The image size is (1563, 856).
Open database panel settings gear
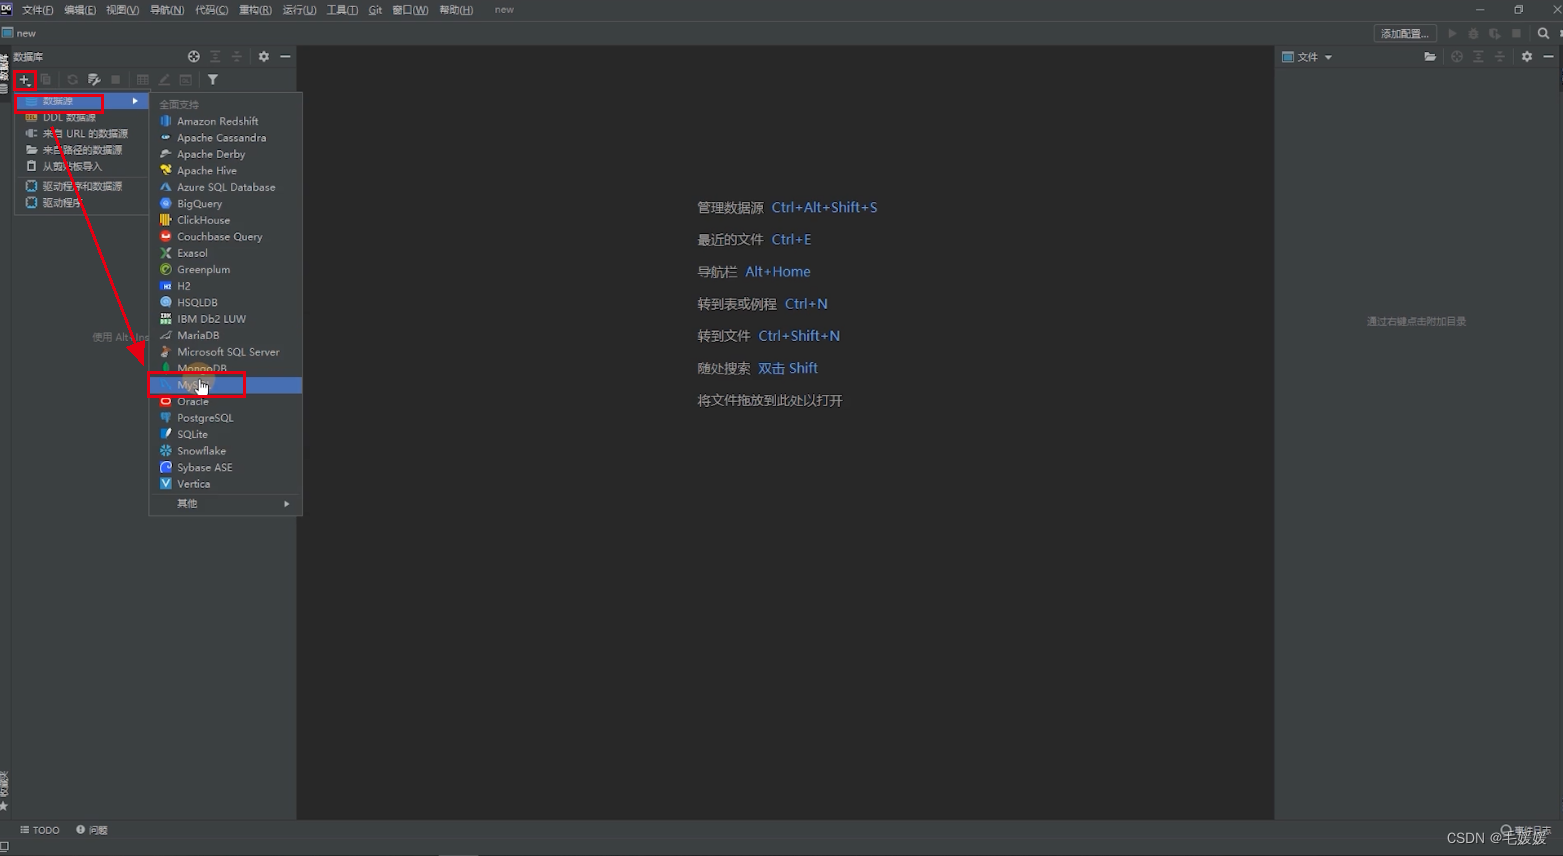coord(264,57)
